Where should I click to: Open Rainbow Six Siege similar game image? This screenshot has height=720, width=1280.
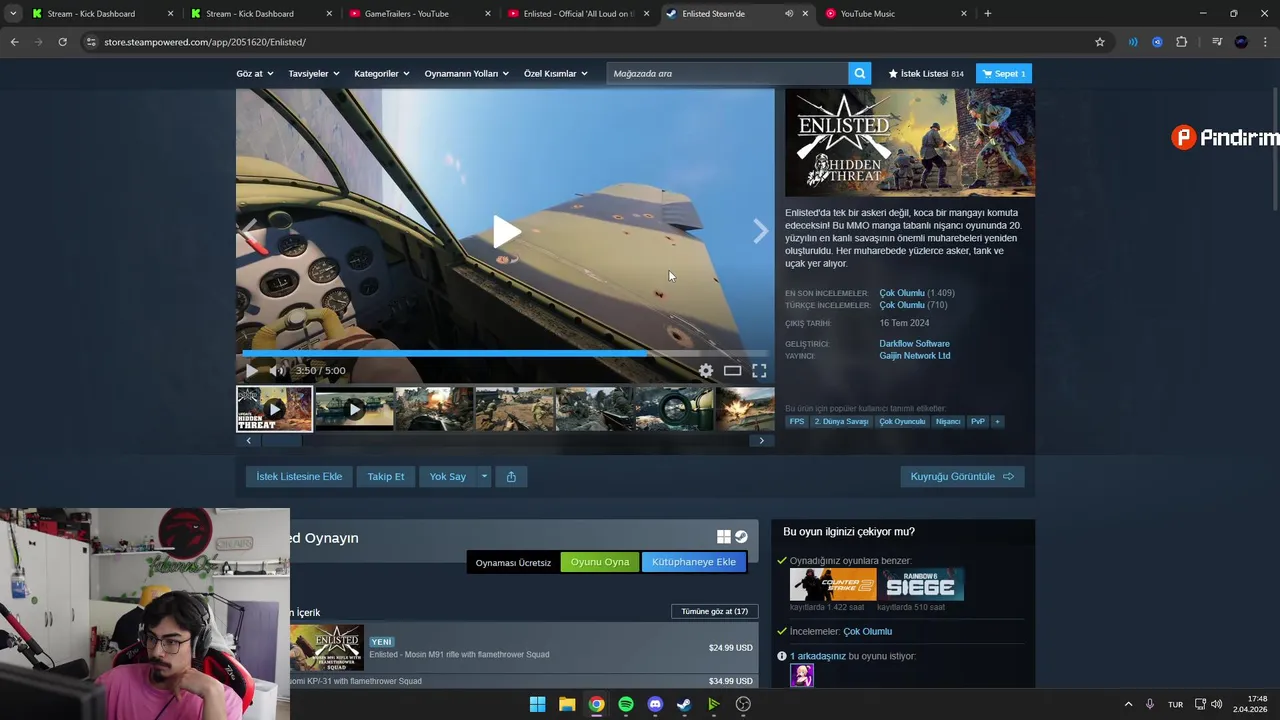pyautogui.click(x=921, y=584)
